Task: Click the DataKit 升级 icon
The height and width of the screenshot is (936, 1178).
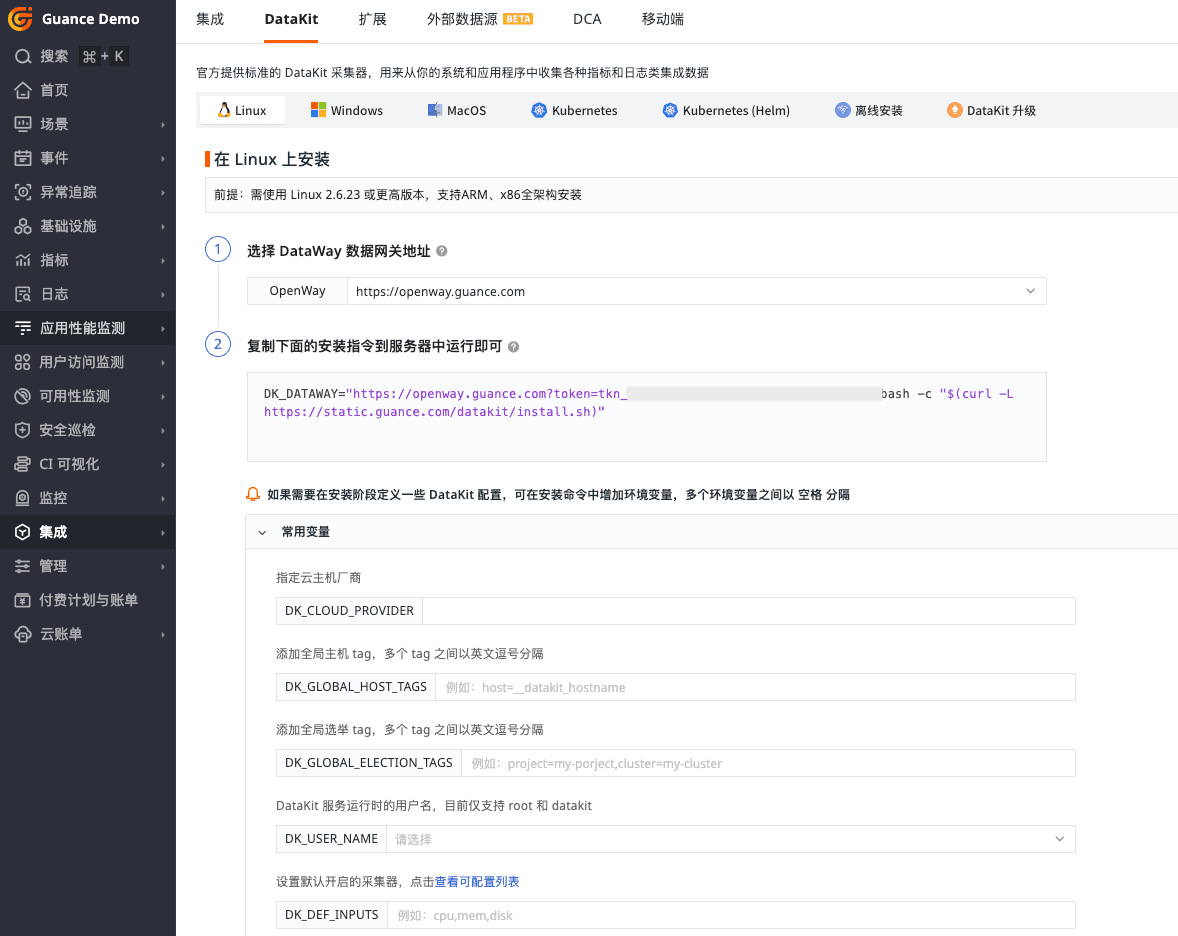Action: 955,110
